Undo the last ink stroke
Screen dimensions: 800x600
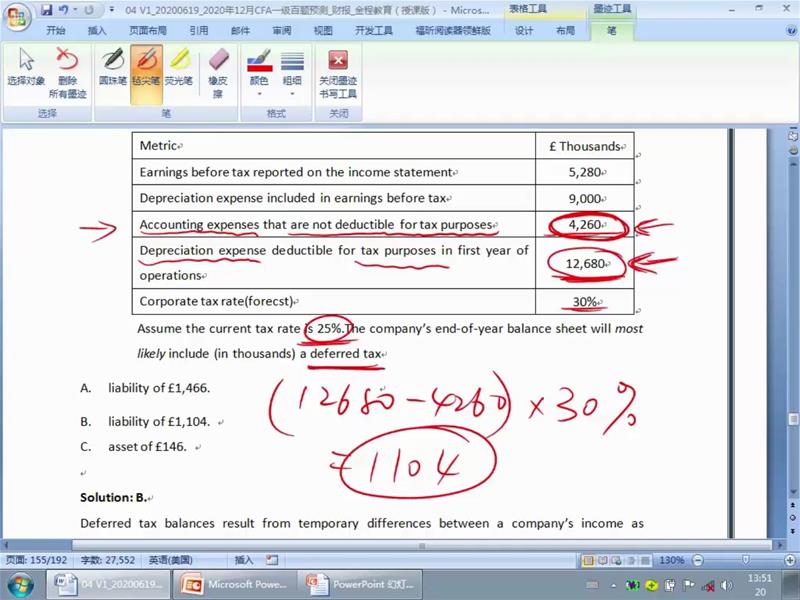(x=64, y=10)
